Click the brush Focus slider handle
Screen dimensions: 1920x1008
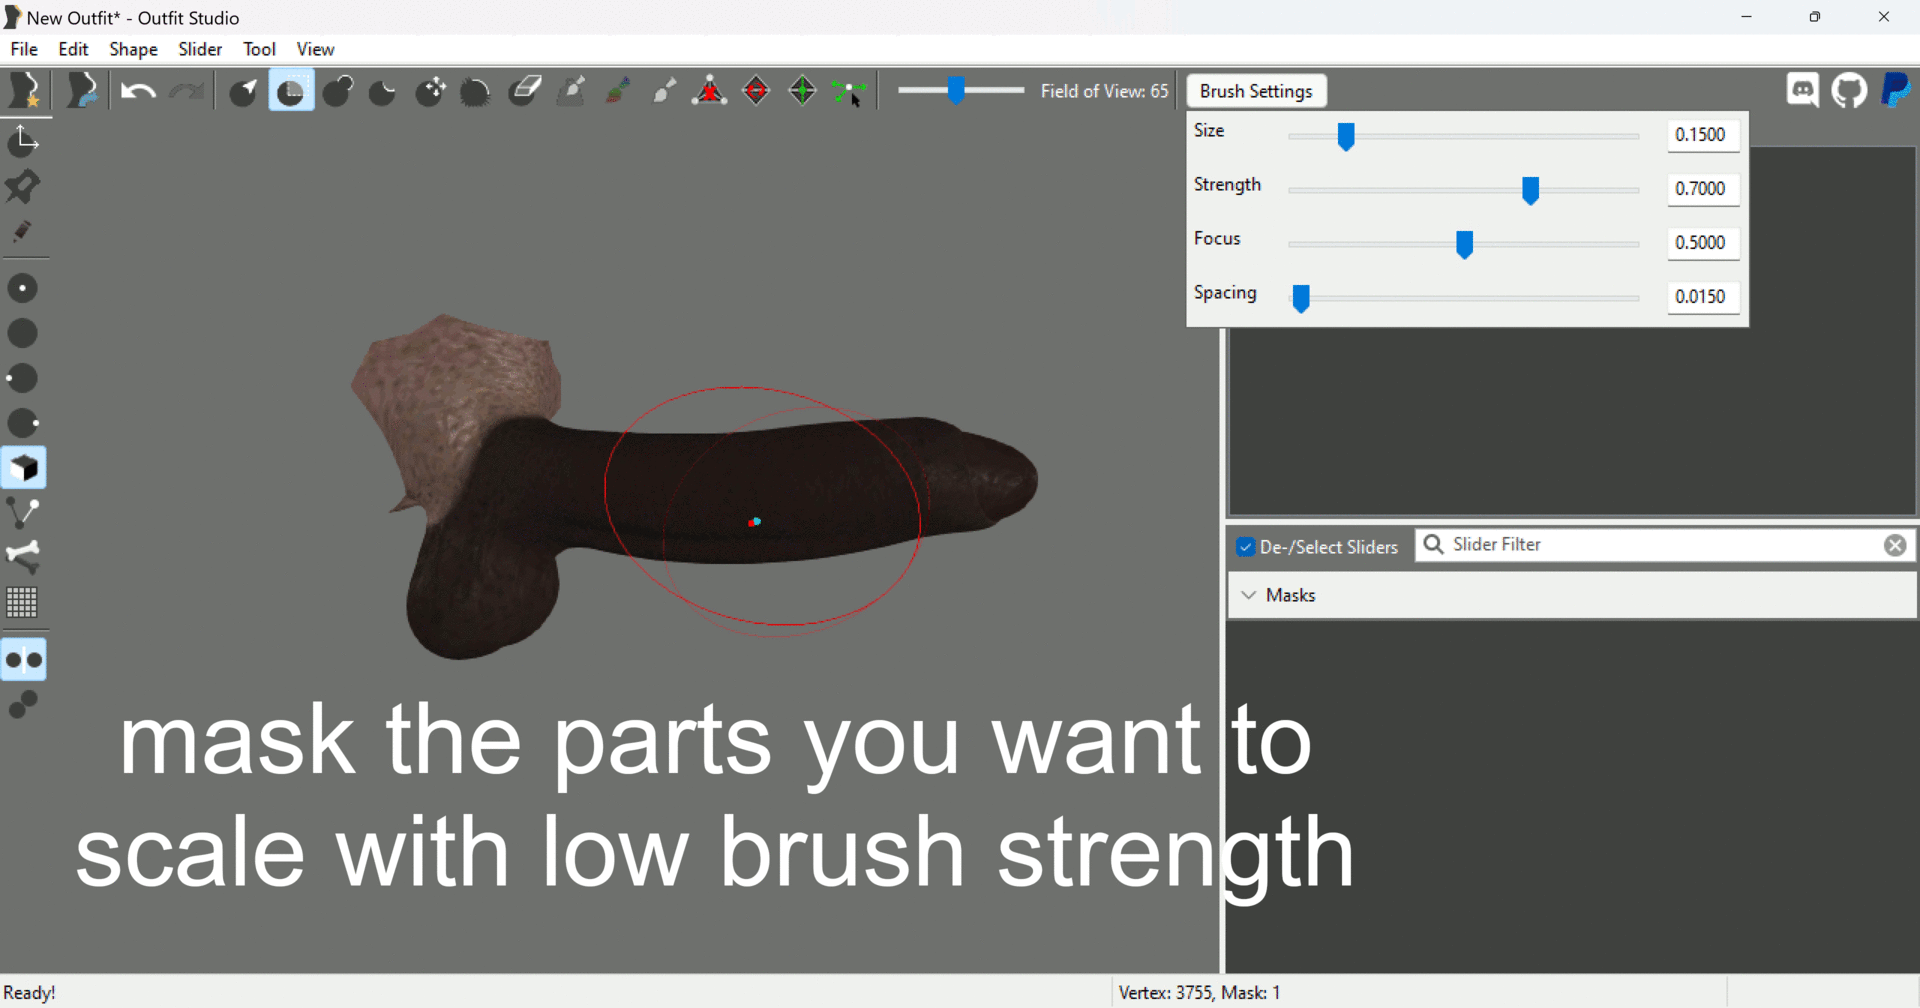tap(1464, 244)
